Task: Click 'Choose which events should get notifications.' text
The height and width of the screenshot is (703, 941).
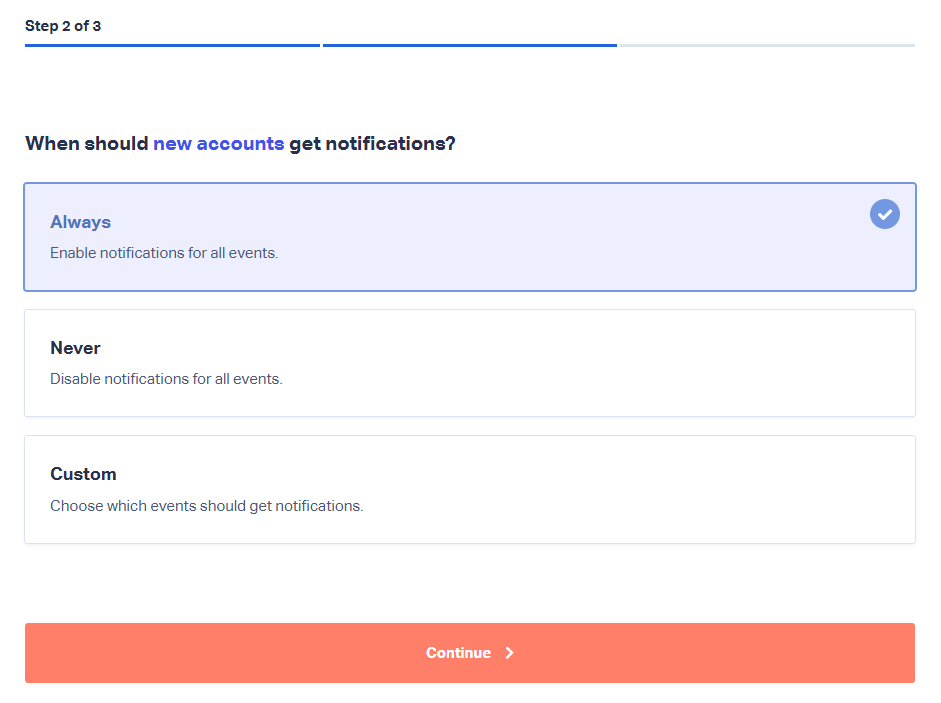Action: point(206,505)
